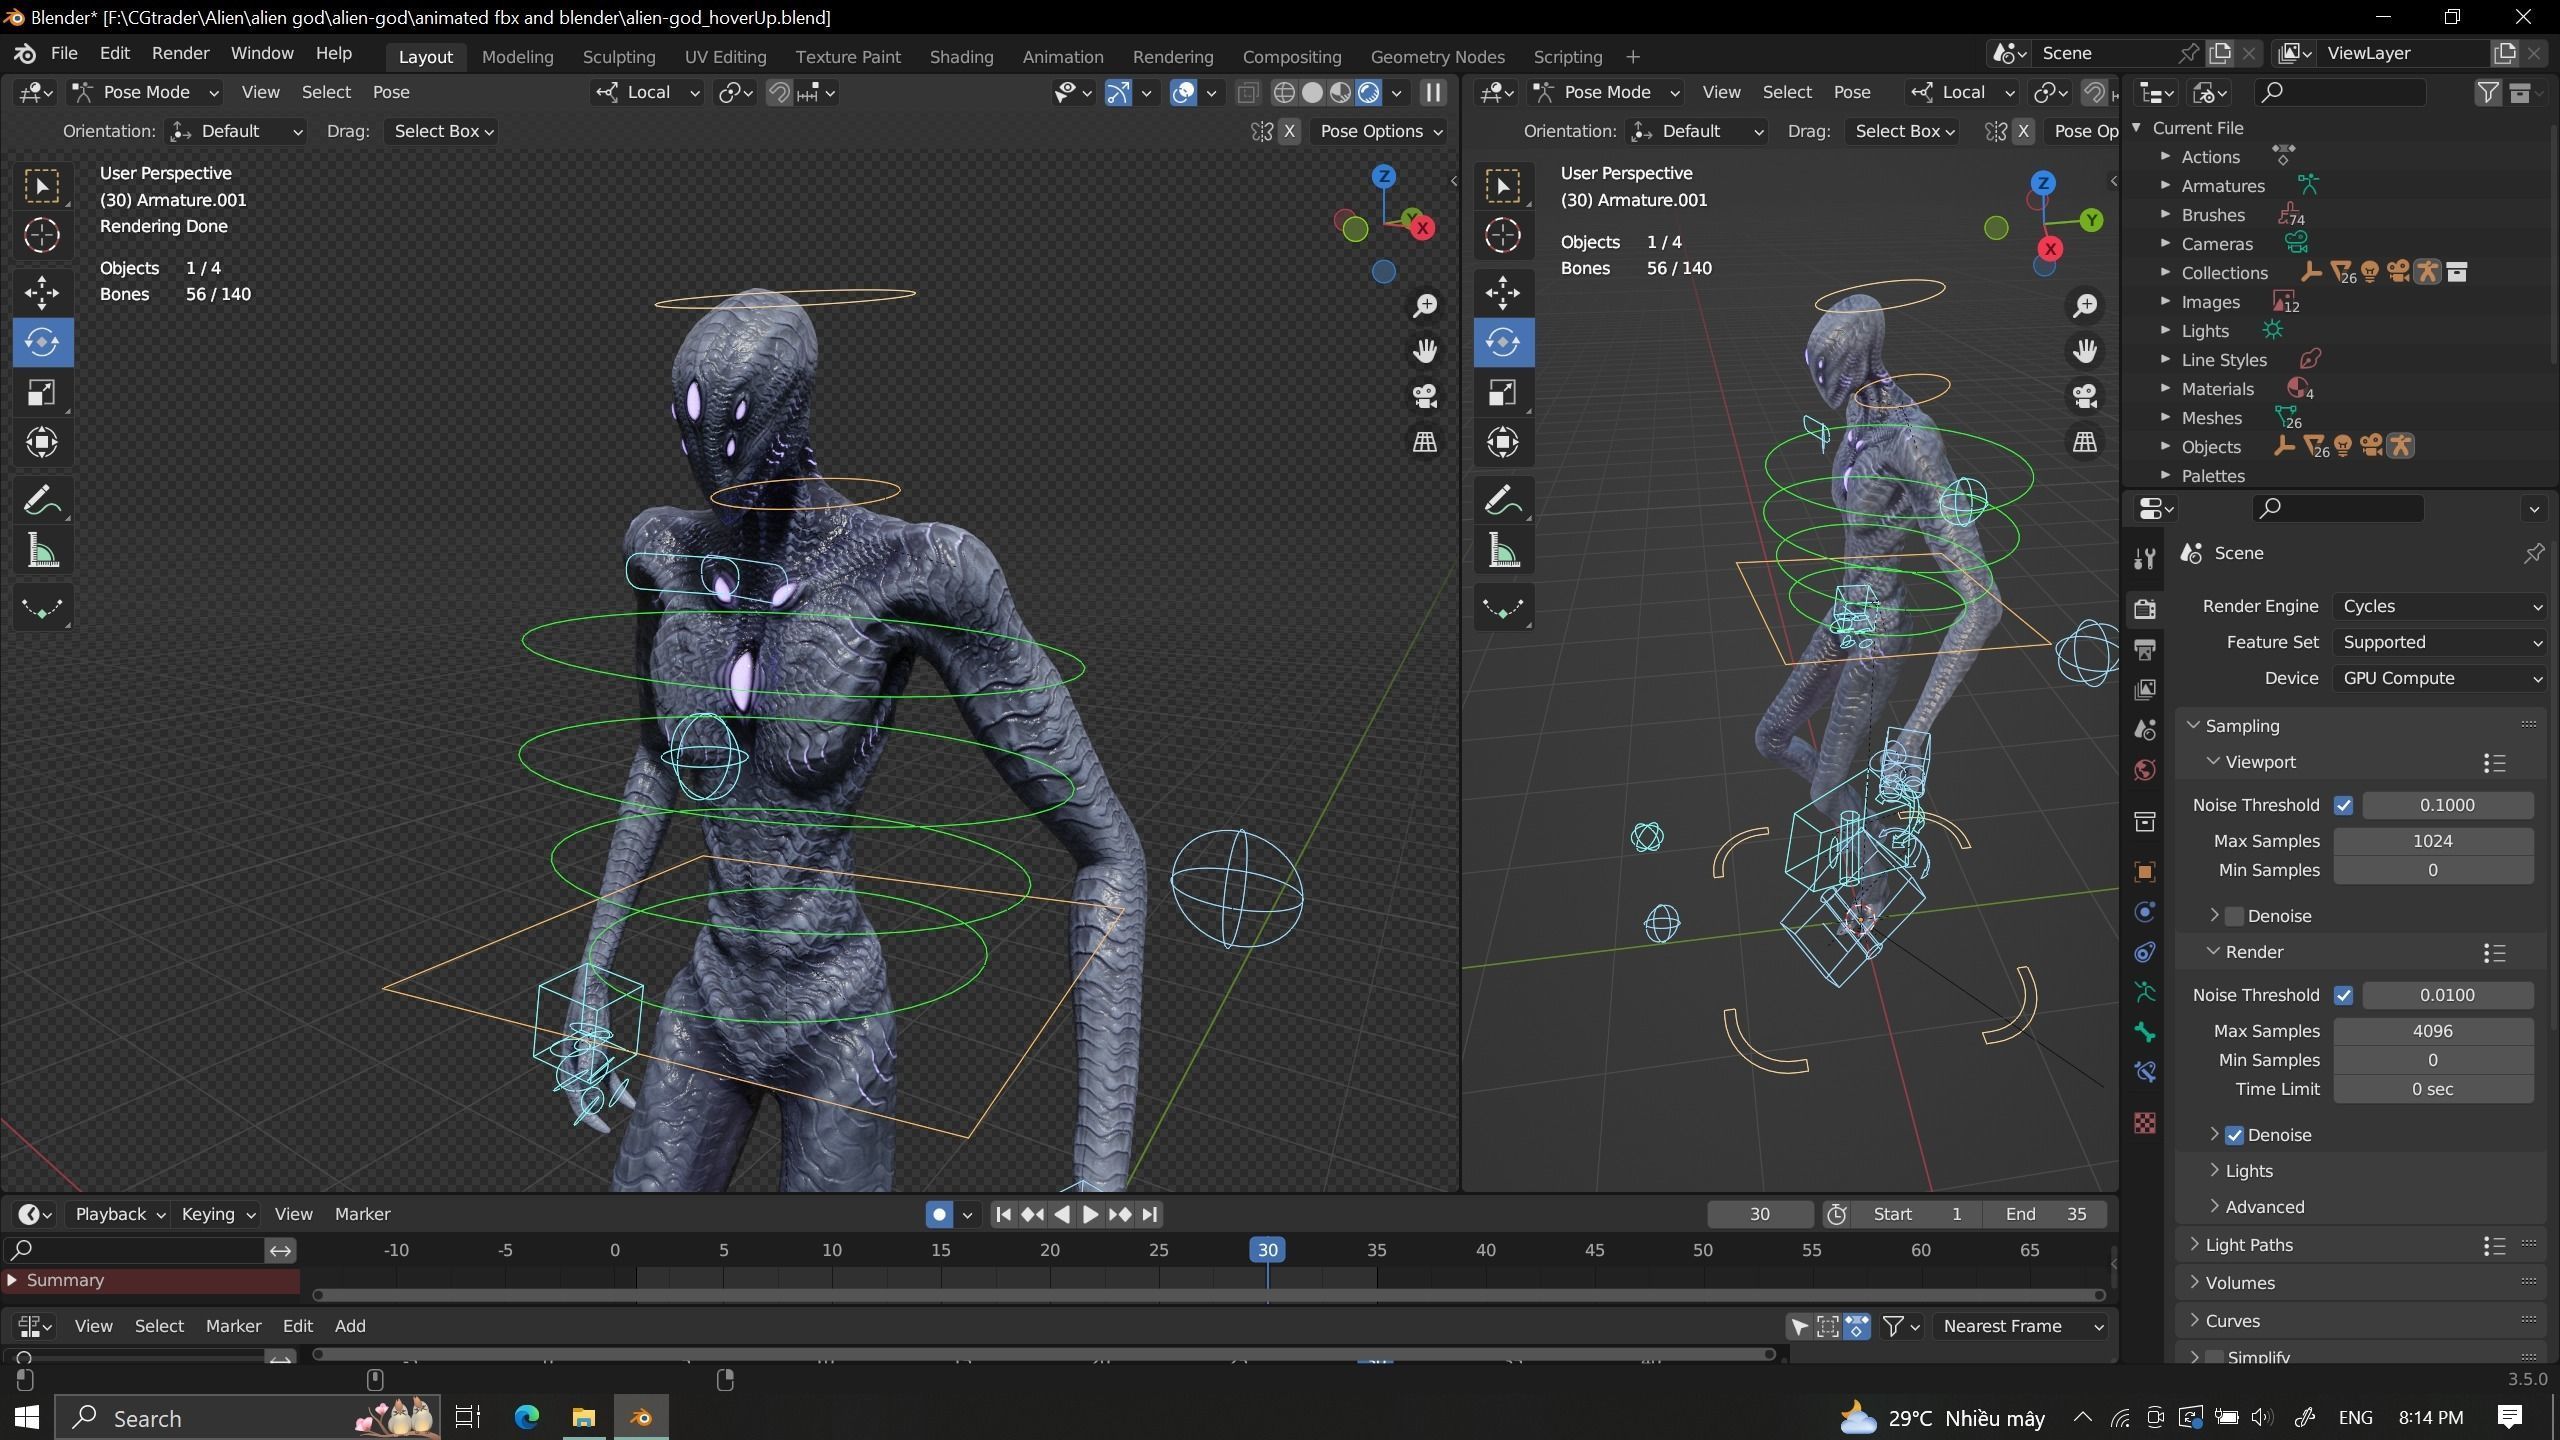Open the Tool properties tab
Image resolution: width=2560 pixels, height=1440 pixels.
pyautogui.click(x=2144, y=559)
